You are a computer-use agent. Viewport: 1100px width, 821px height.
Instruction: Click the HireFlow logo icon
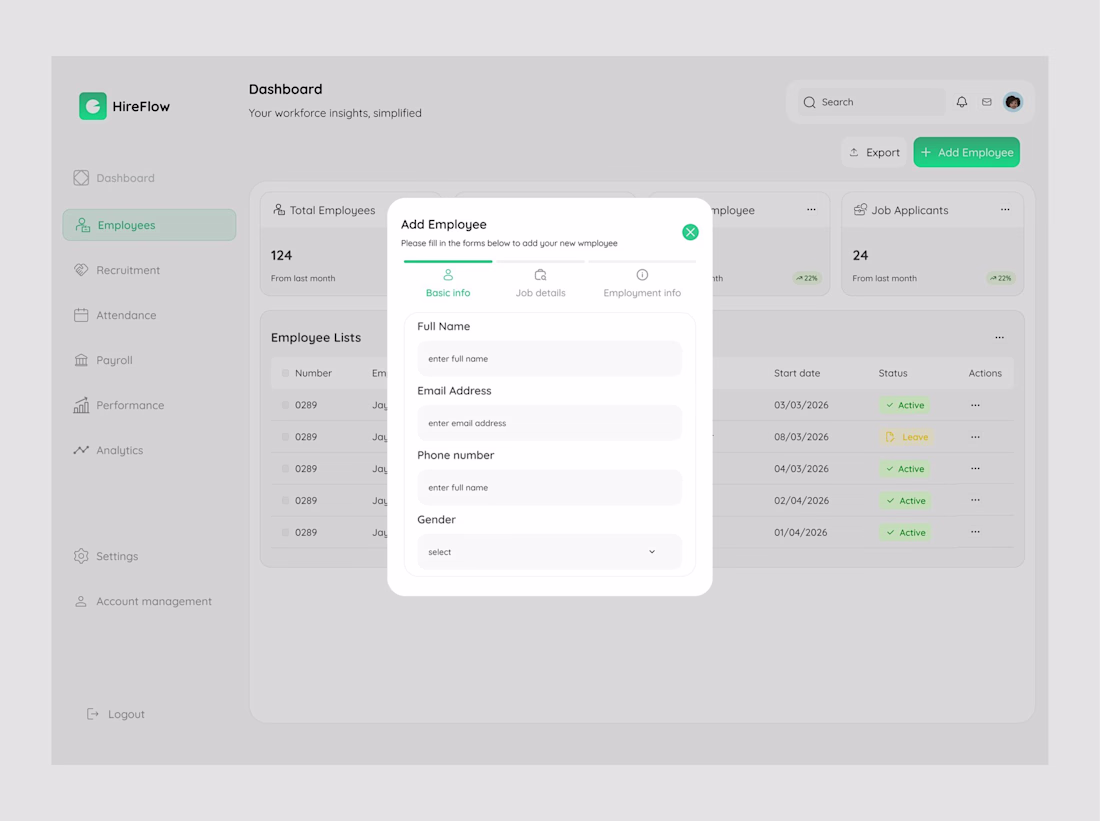coord(93,106)
